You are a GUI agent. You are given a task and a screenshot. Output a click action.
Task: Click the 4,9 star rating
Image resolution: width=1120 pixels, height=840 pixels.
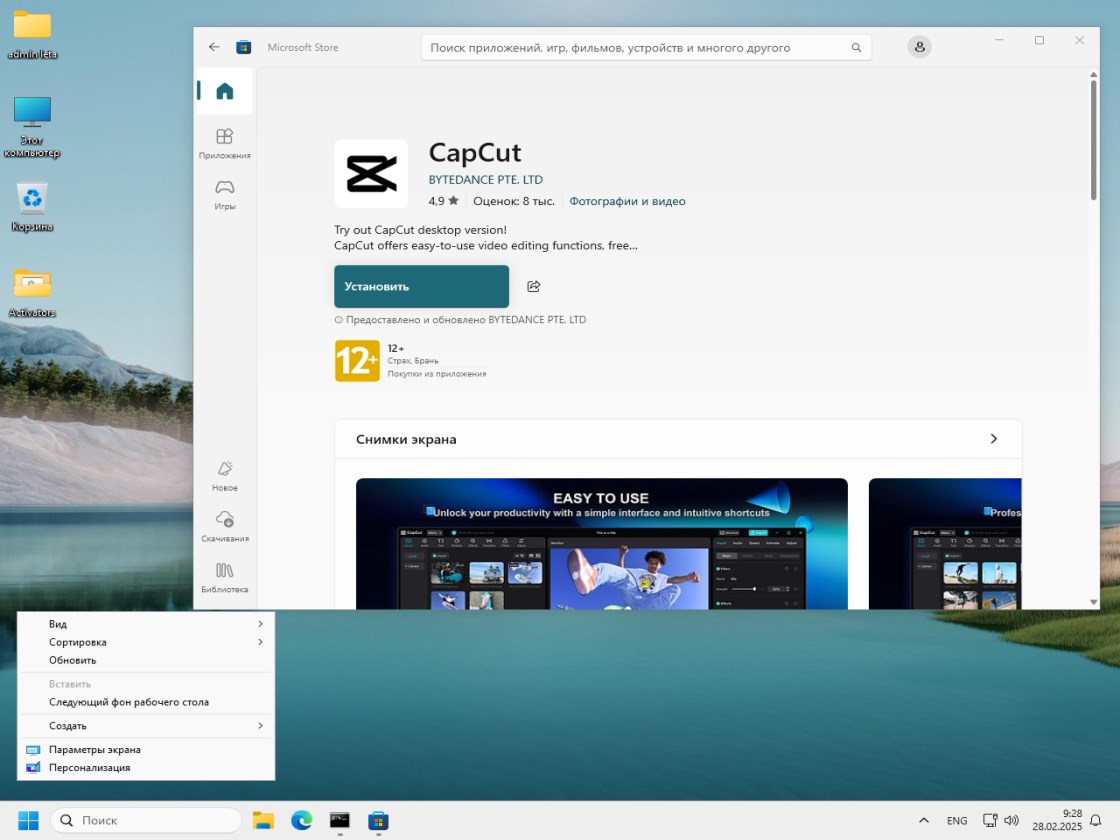444,201
